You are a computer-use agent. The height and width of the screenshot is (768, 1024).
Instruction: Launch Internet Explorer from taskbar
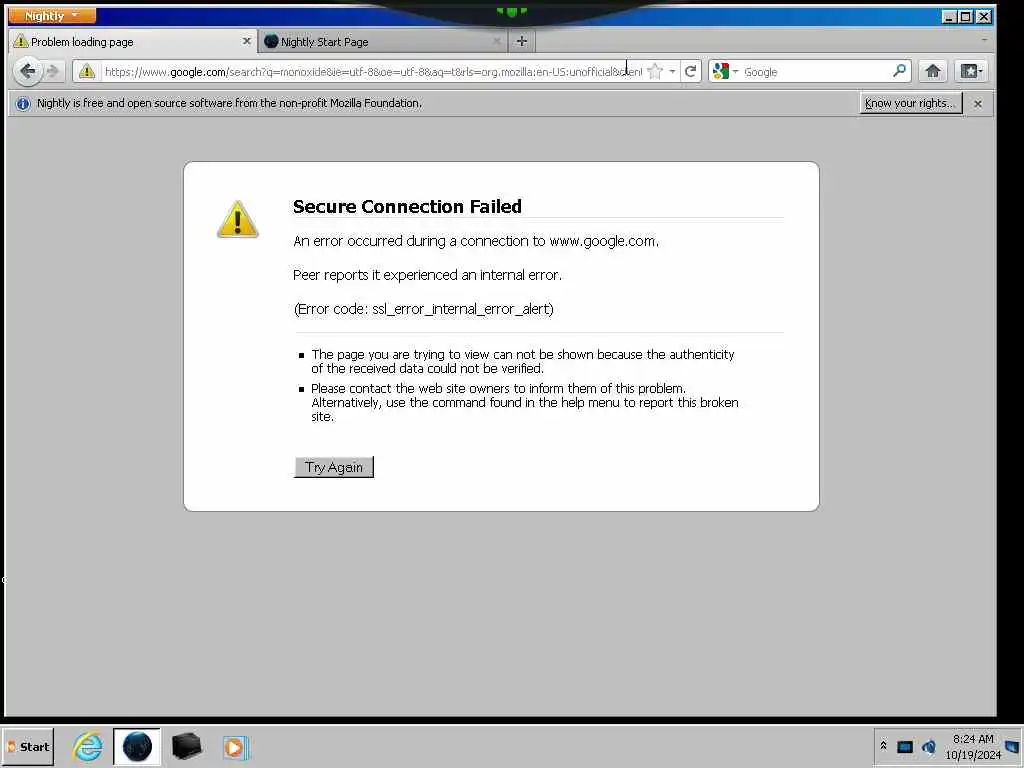(88, 746)
